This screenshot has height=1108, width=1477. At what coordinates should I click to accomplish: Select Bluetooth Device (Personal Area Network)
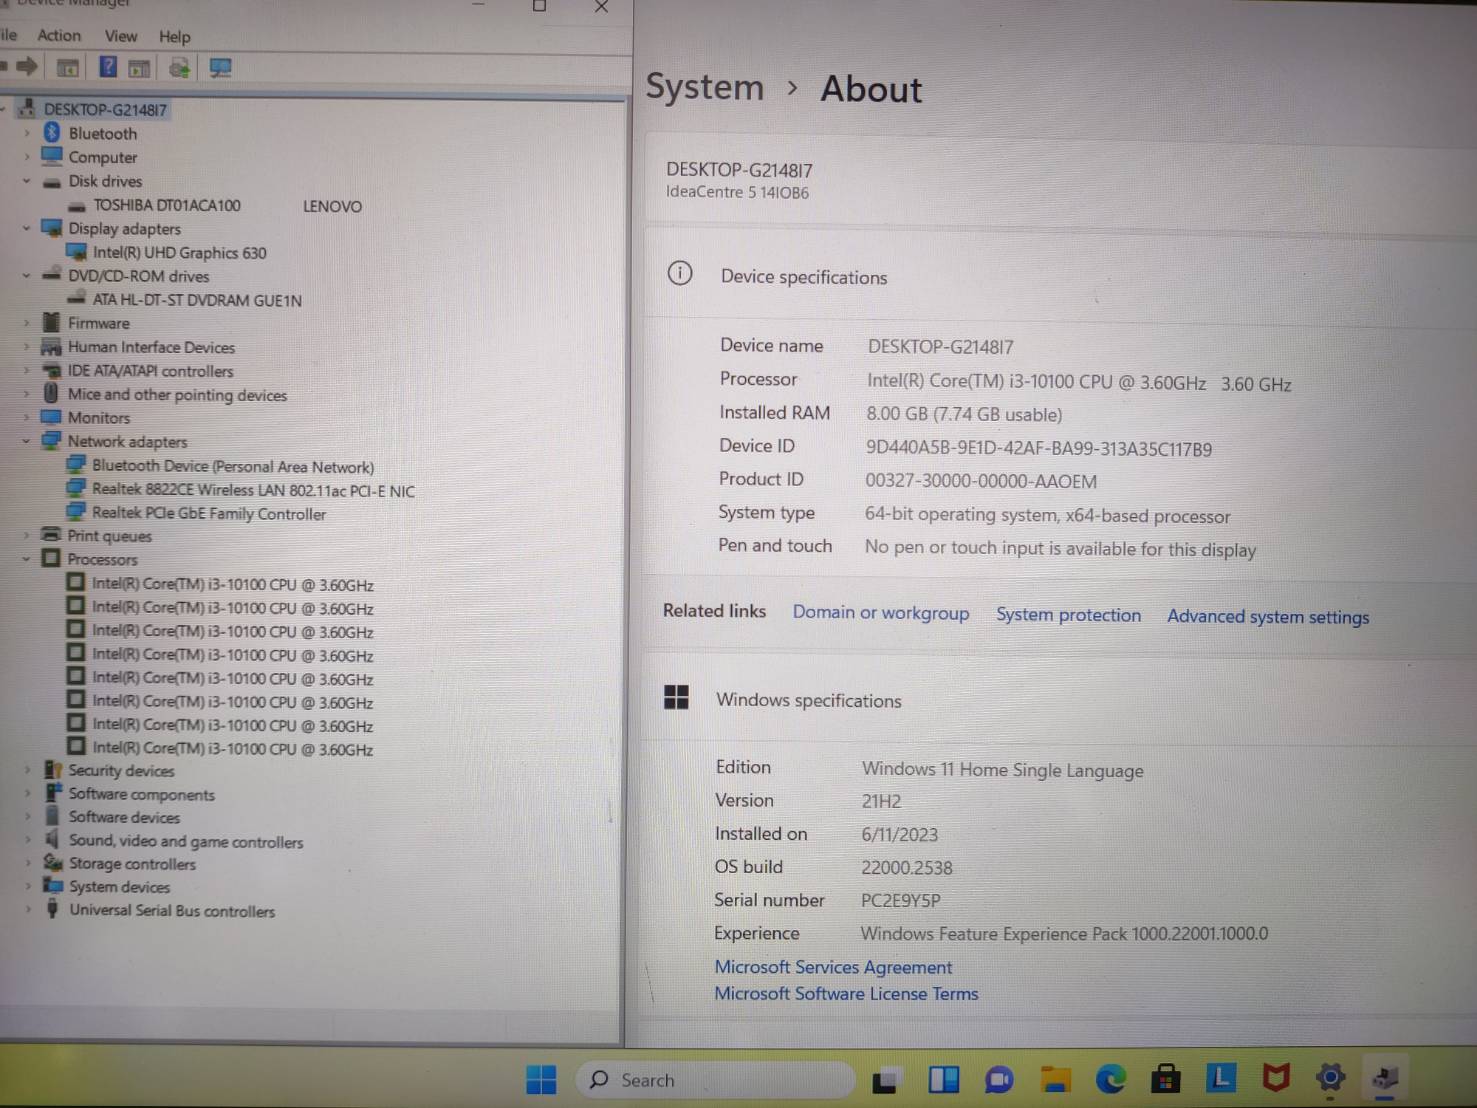tap(233, 466)
